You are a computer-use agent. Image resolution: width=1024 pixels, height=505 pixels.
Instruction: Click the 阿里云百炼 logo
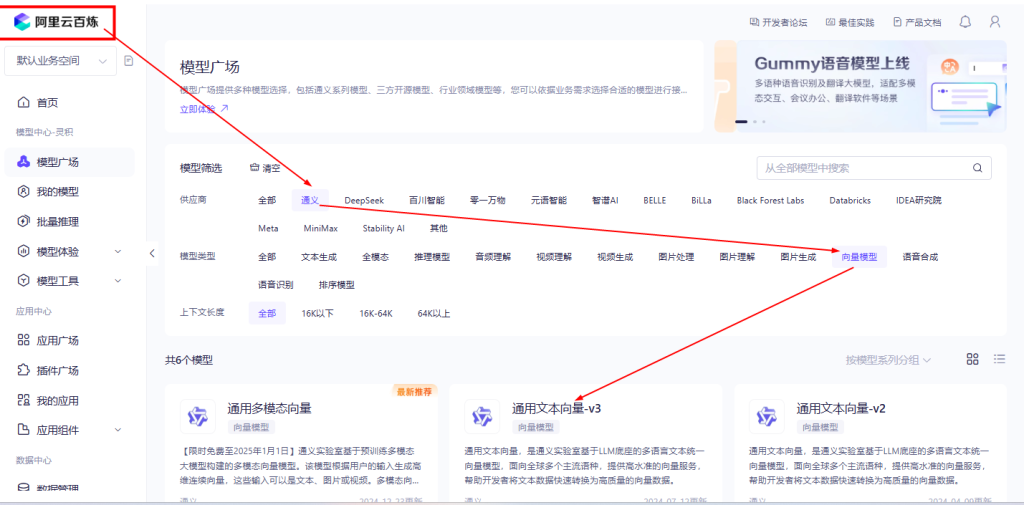coord(58,21)
